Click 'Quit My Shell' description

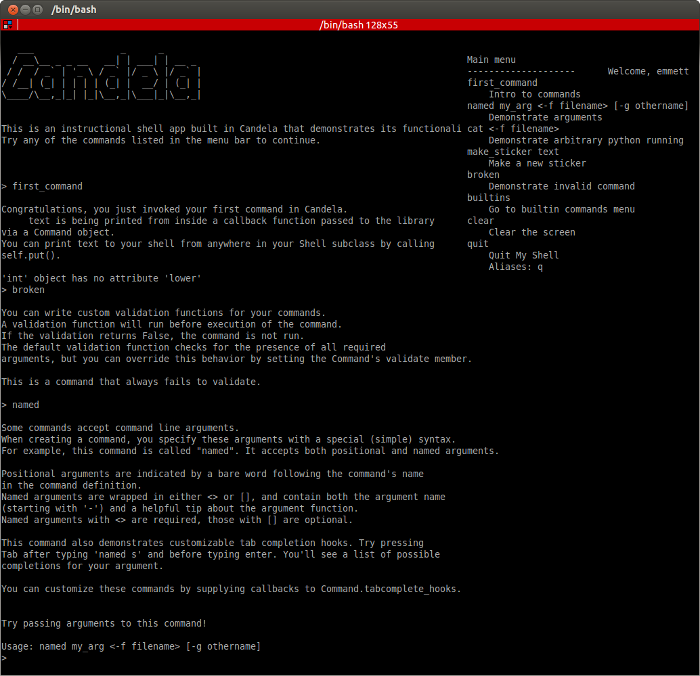pyautogui.click(x=524, y=255)
